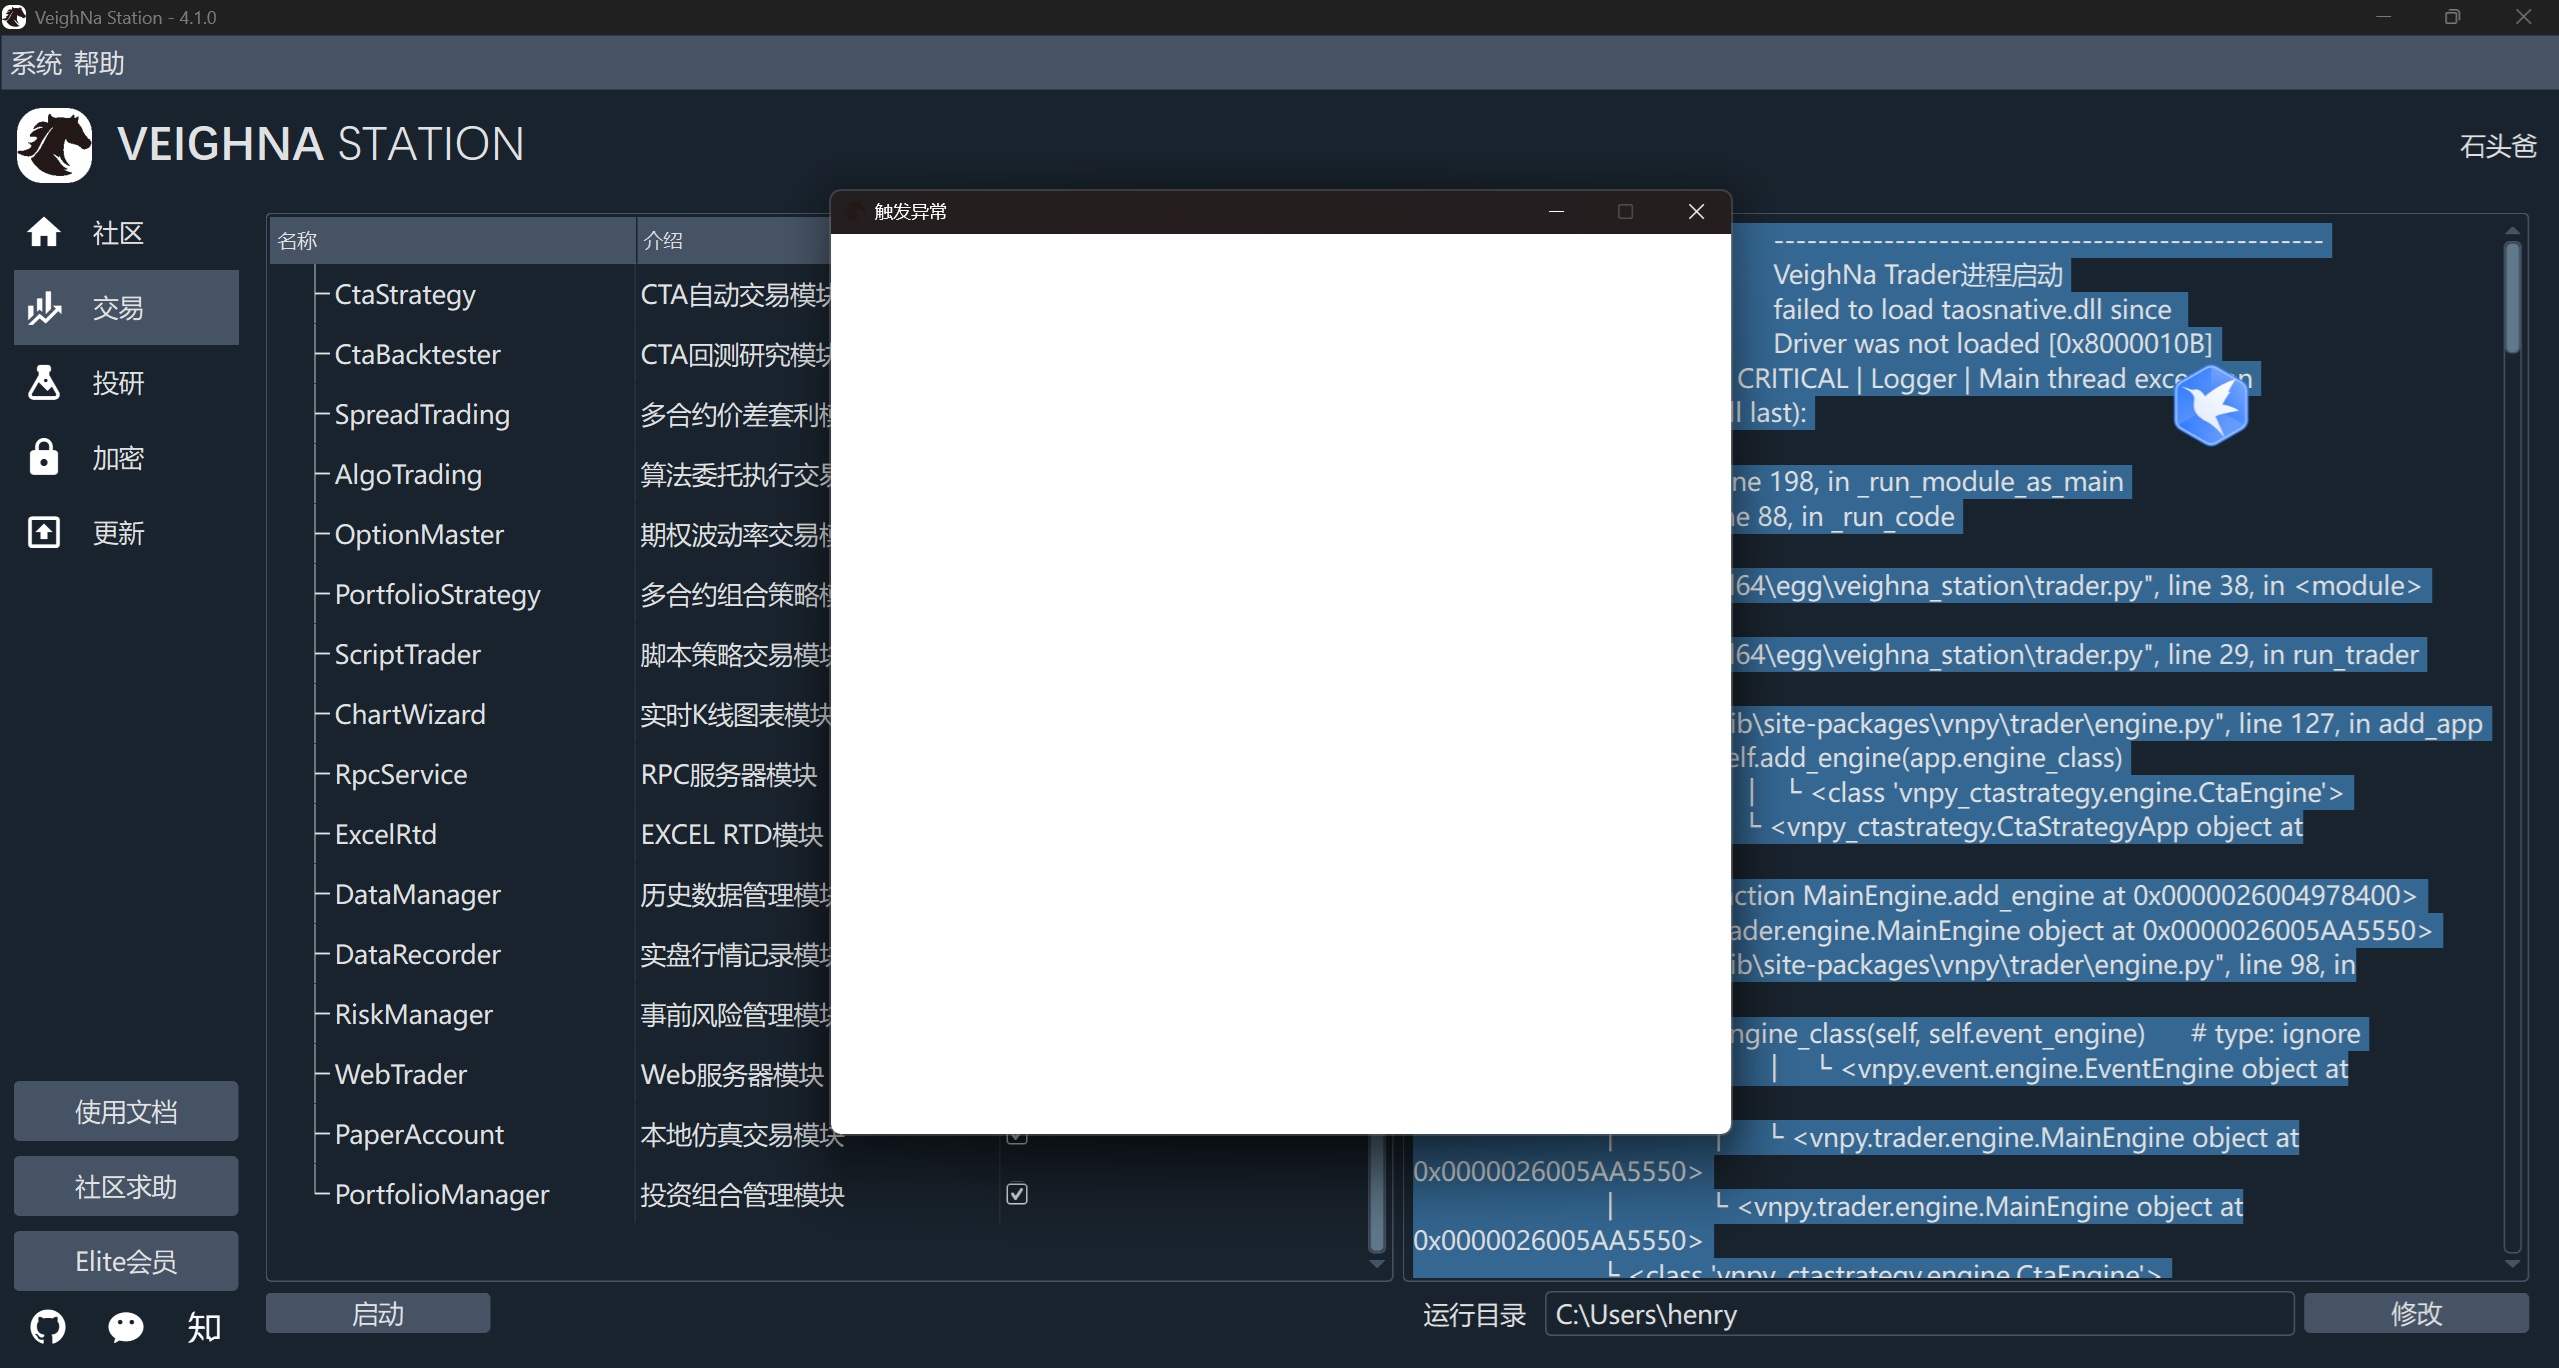Click the 石头爸 username label
This screenshot has width=2559, height=1368.
(x=2498, y=146)
